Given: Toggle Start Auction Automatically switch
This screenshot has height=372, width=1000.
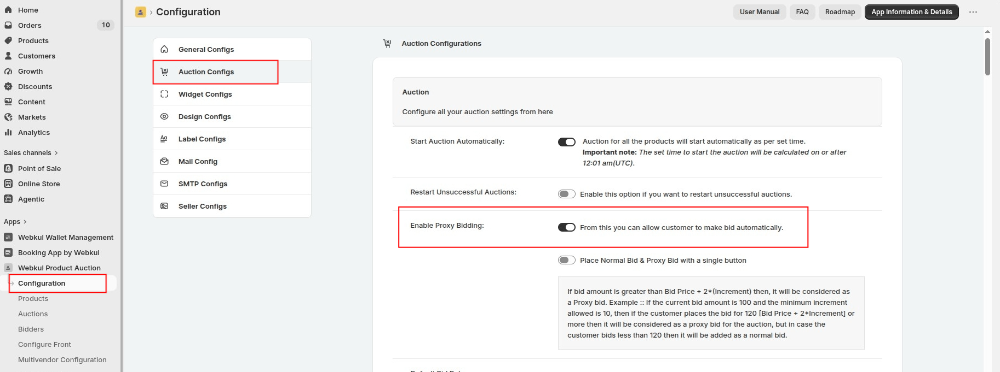Looking at the screenshot, I should click(566, 142).
